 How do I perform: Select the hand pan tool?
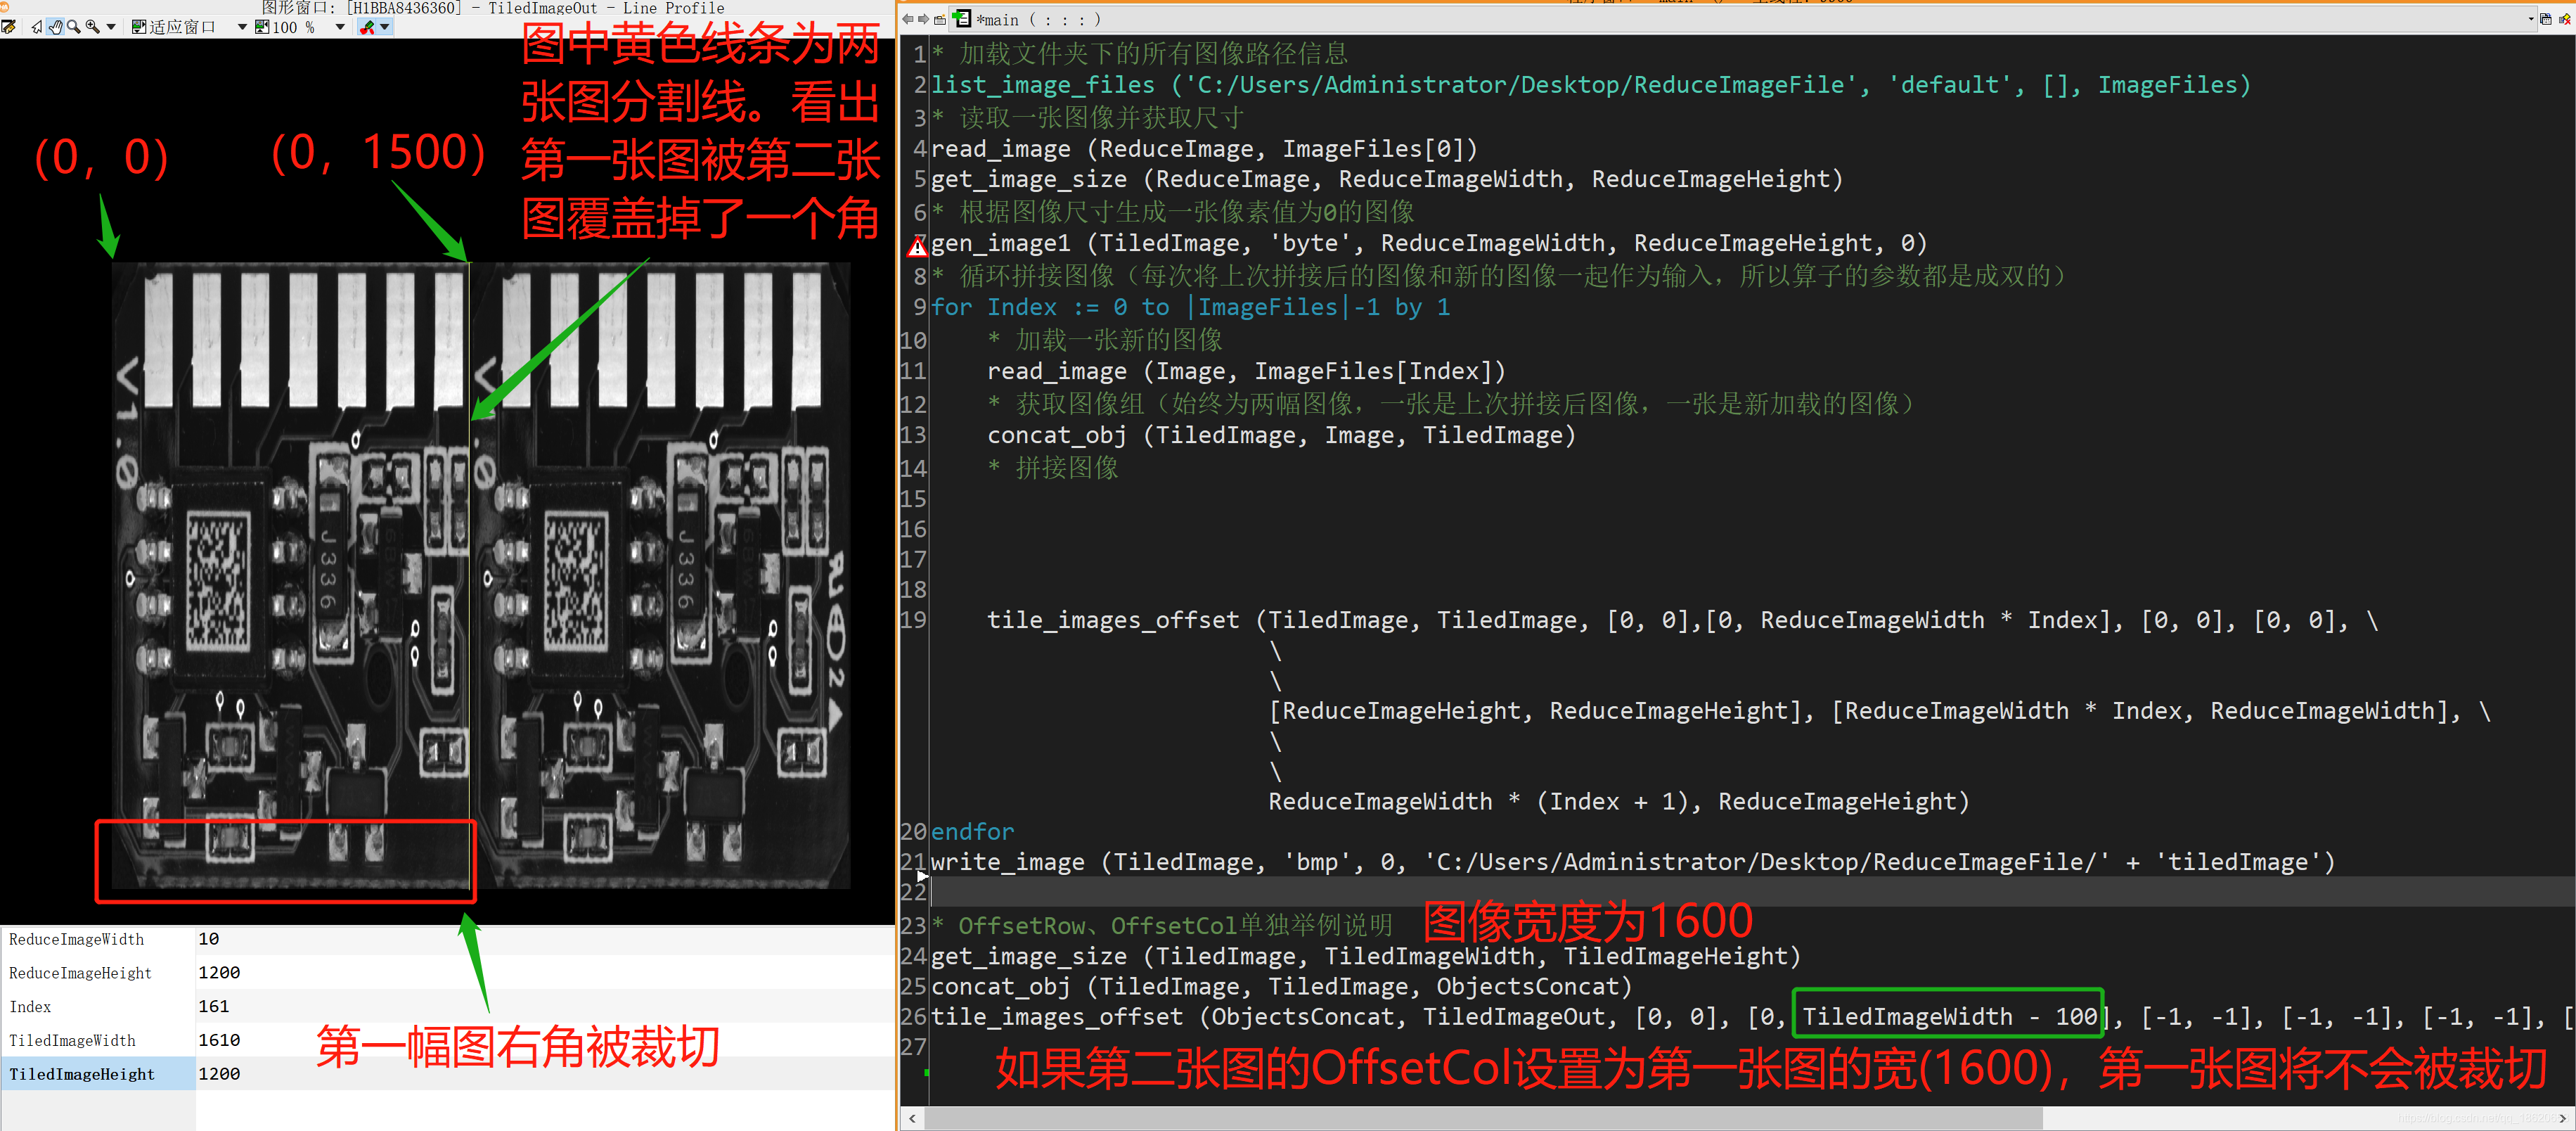click(x=55, y=27)
